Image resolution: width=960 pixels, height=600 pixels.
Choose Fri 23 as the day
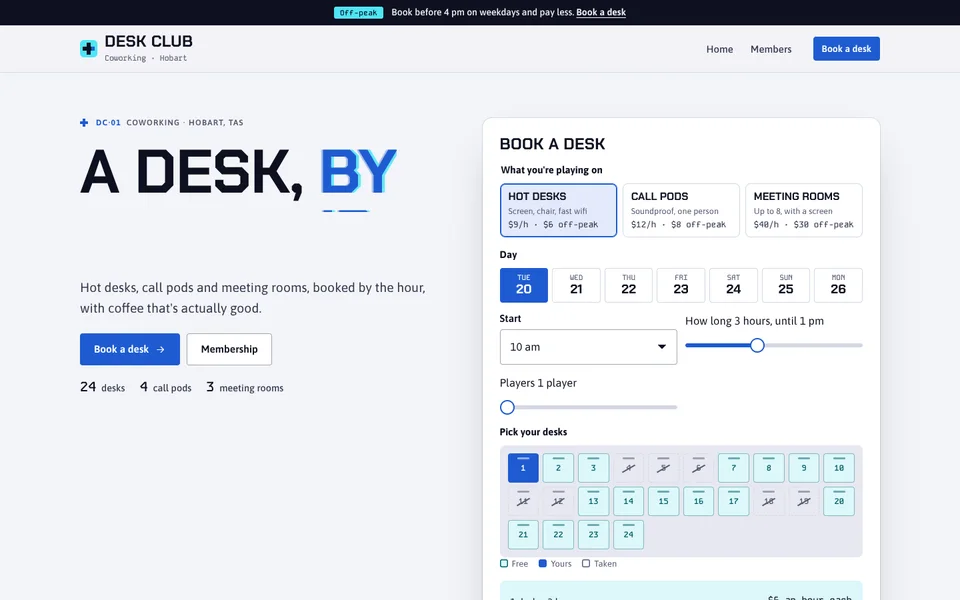(x=681, y=285)
